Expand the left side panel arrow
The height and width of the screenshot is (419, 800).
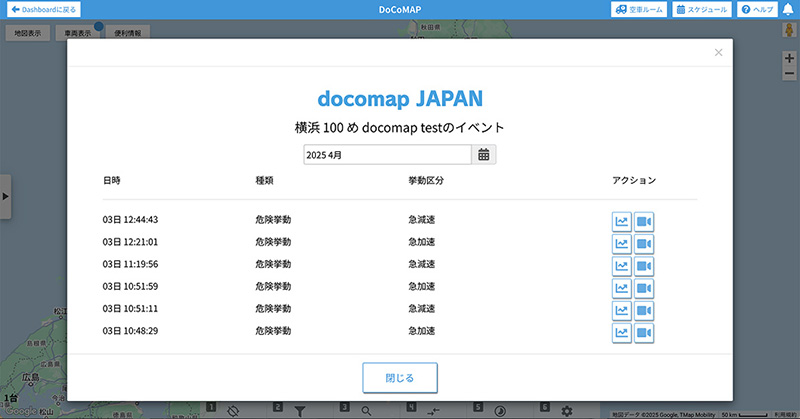pos(5,197)
